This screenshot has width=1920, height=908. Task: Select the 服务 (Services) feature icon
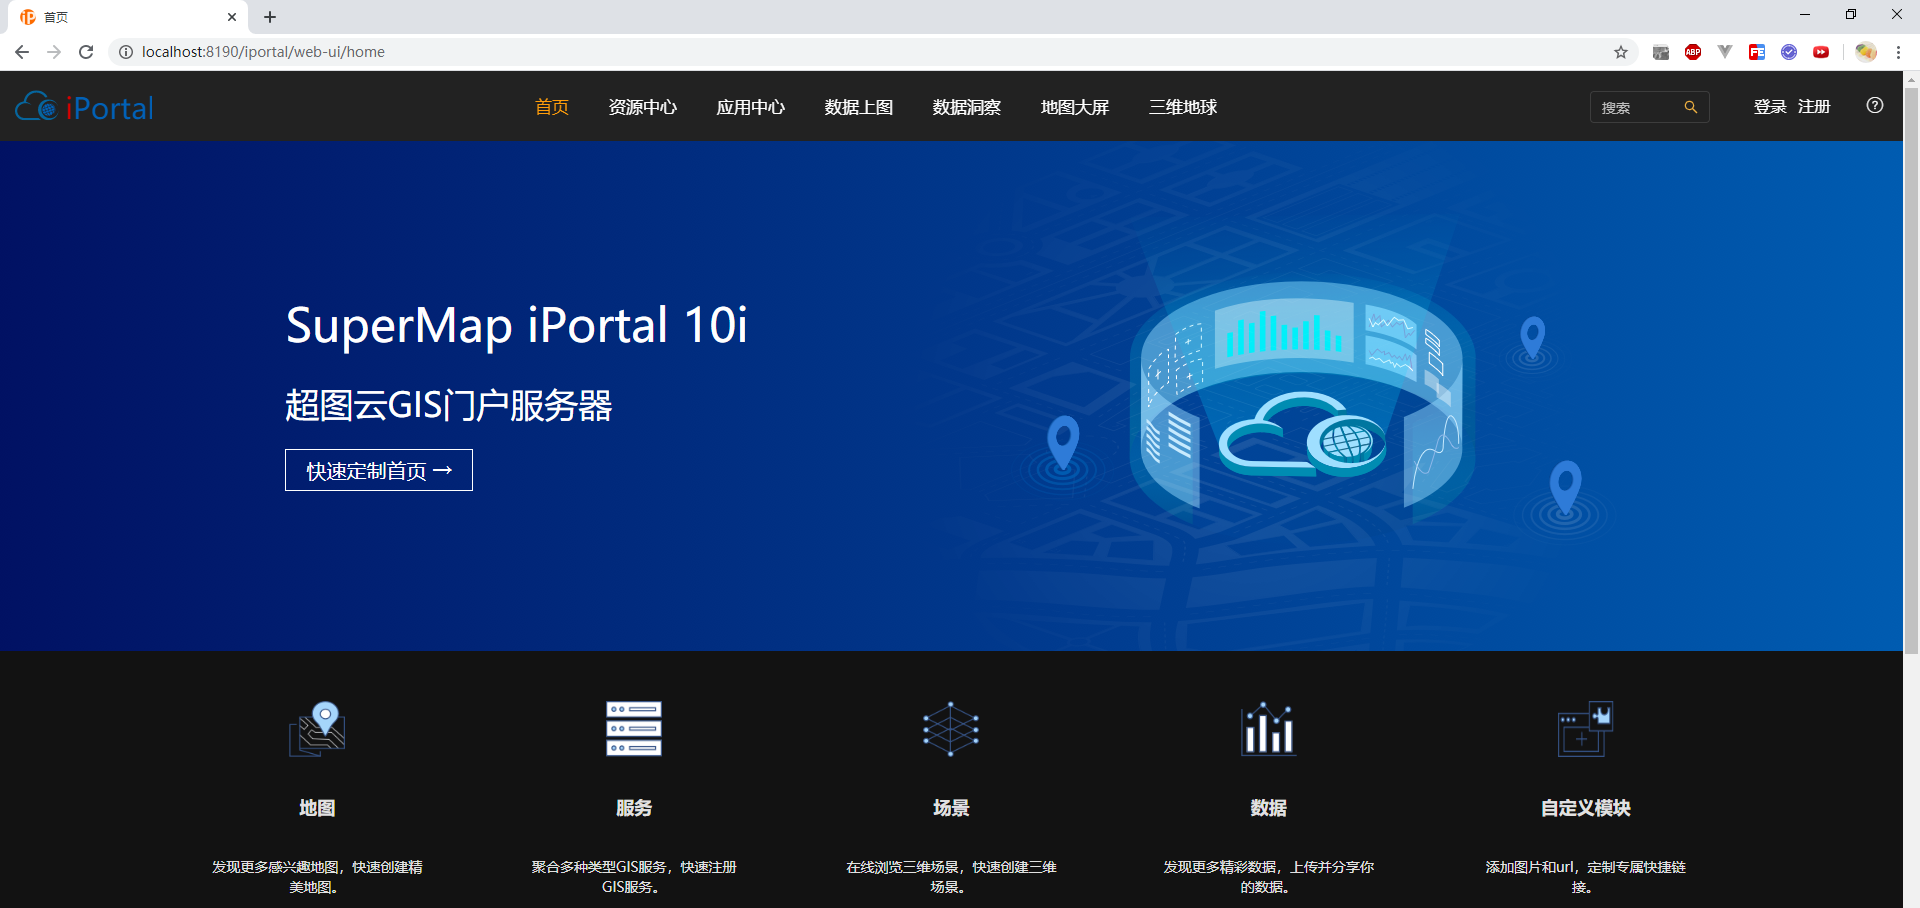(x=632, y=729)
